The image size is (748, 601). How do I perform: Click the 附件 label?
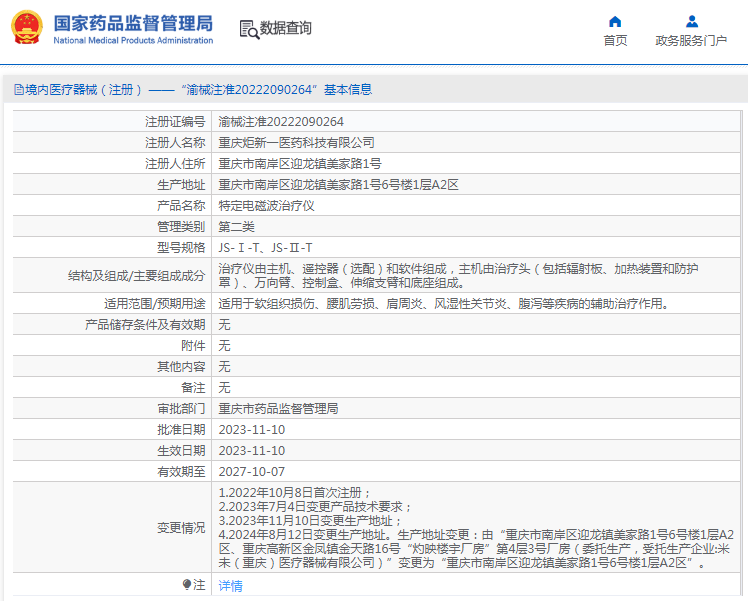pos(193,346)
